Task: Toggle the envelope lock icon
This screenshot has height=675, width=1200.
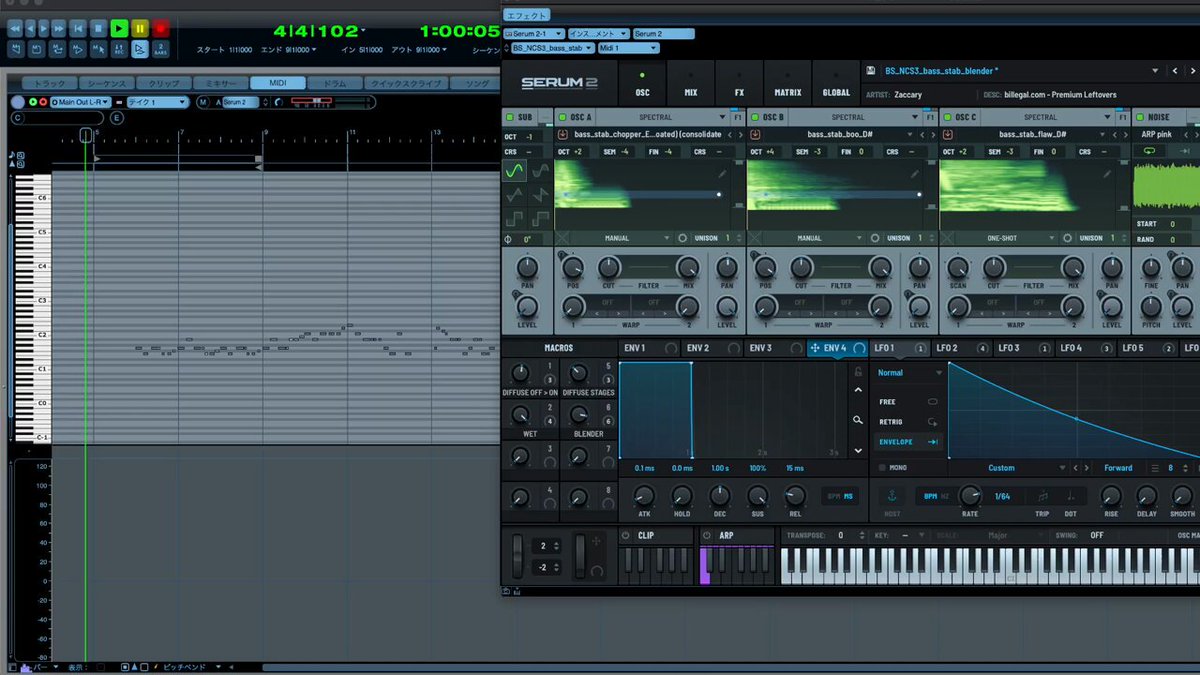Action: pos(857,372)
